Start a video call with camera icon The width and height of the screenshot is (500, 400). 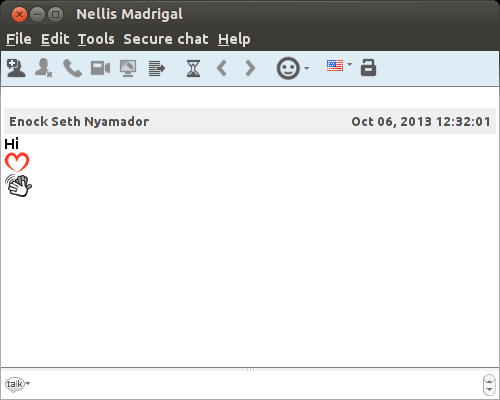[x=100, y=68]
